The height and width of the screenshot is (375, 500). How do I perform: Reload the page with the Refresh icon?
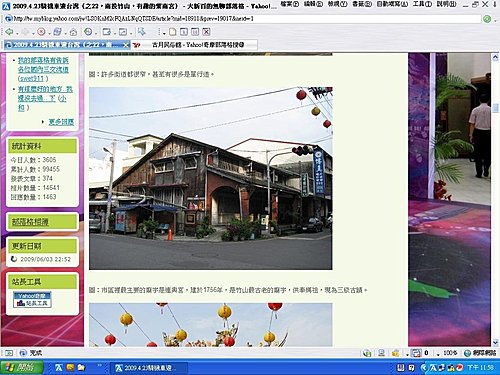click(x=57, y=32)
